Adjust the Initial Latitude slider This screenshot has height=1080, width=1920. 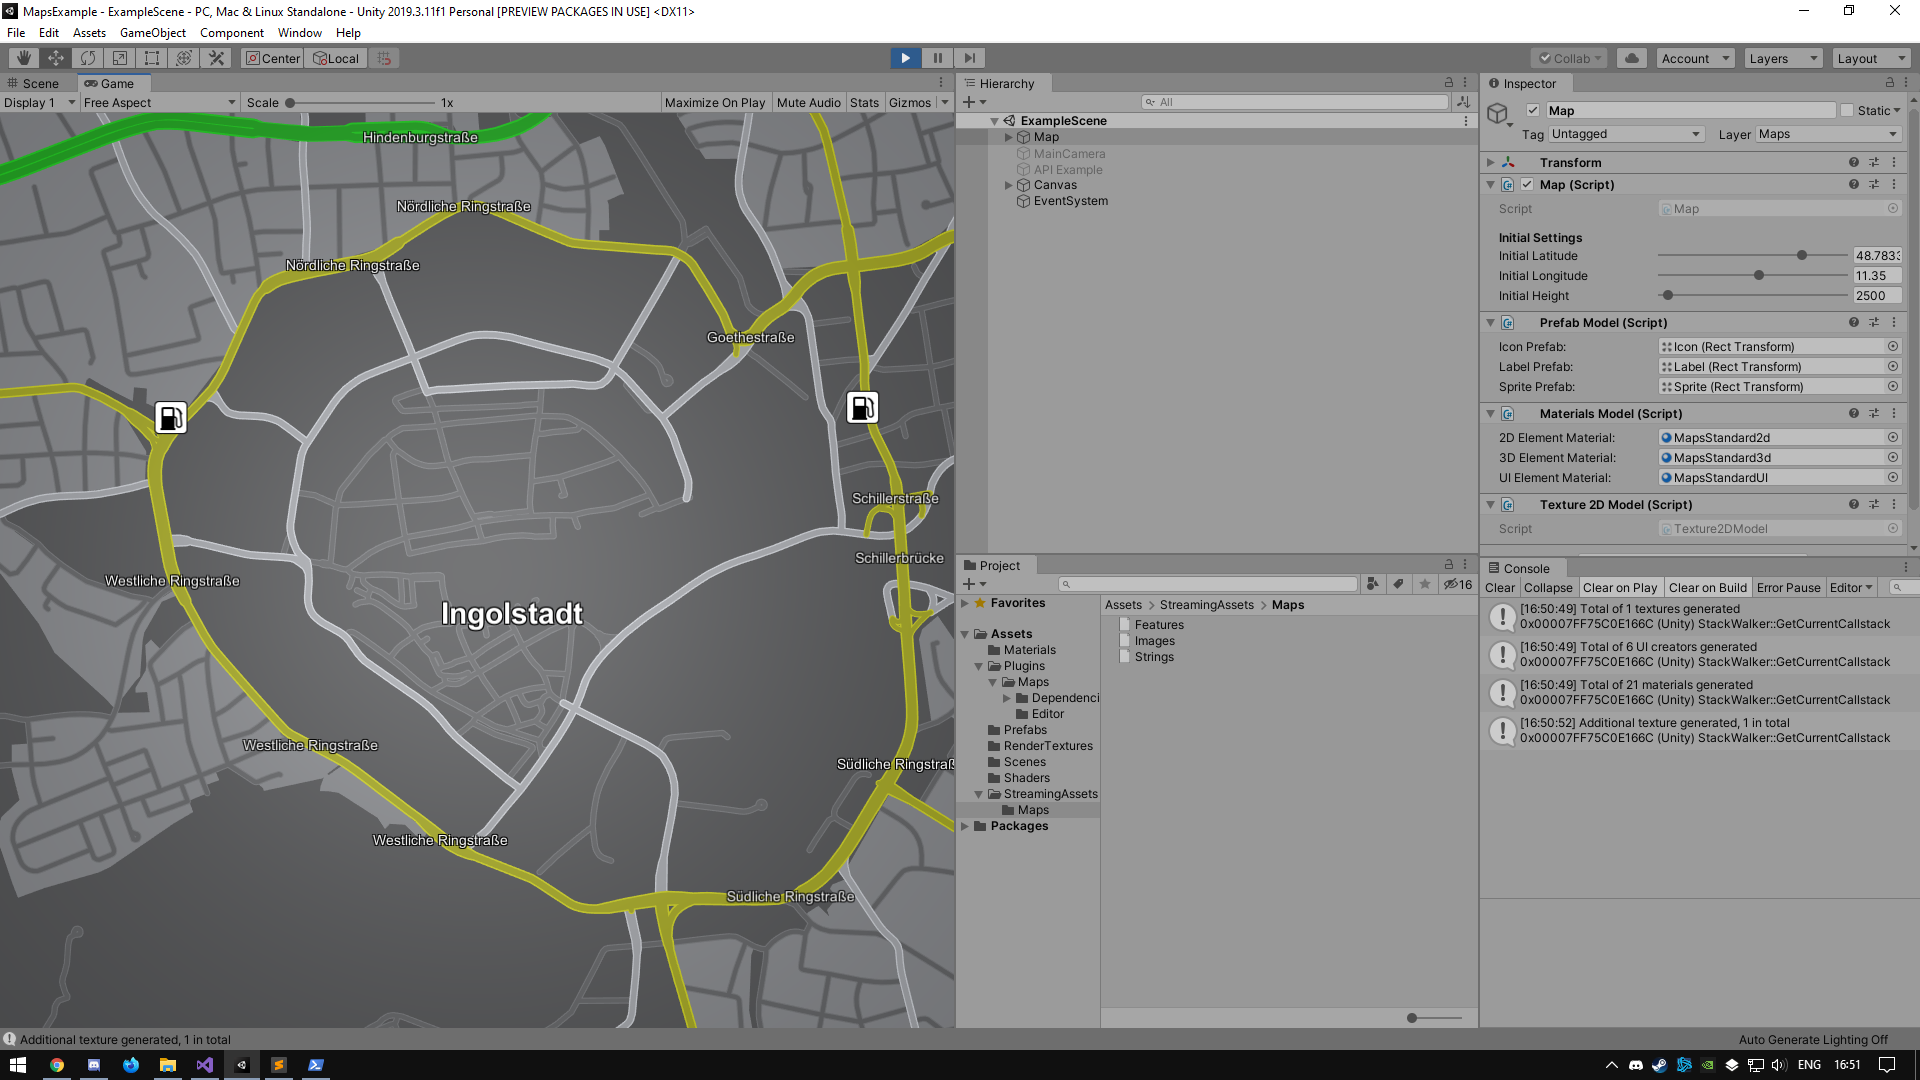coord(1802,256)
